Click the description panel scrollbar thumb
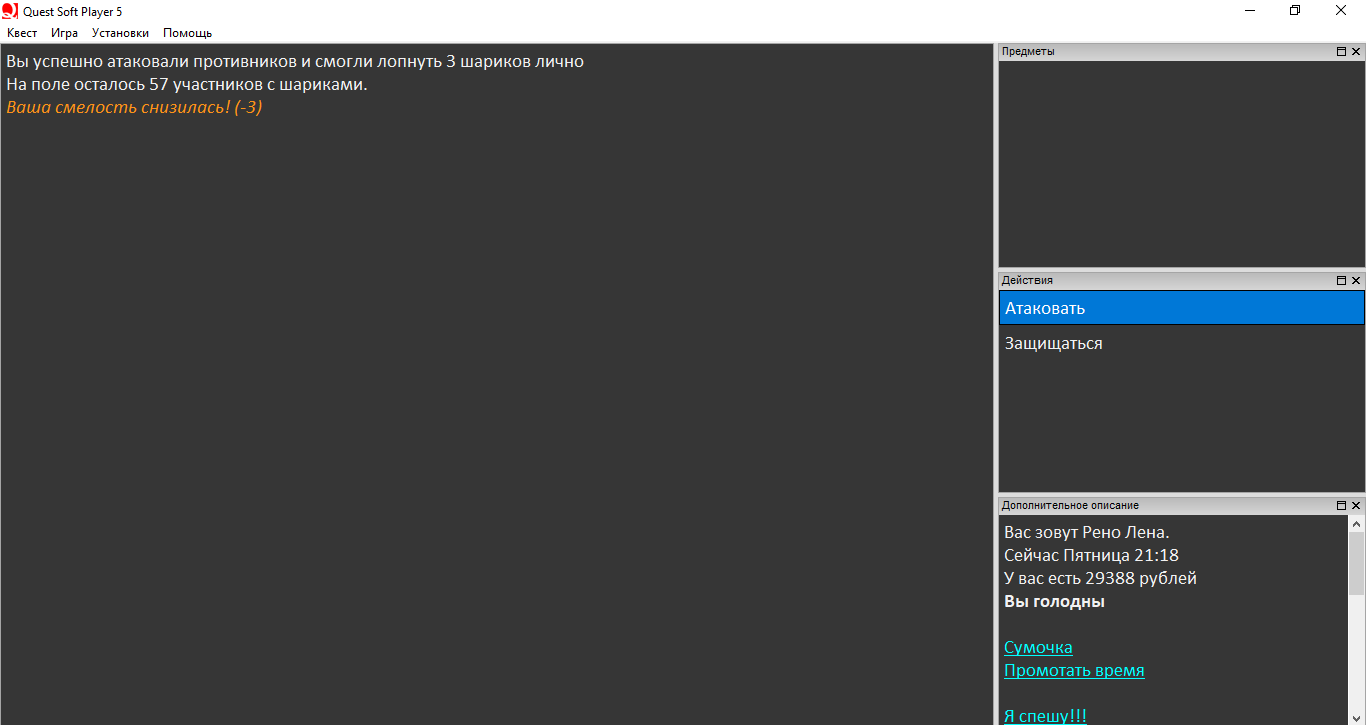This screenshot has width=1366, height=725. pyautogui.click(x=1356, y=562)
